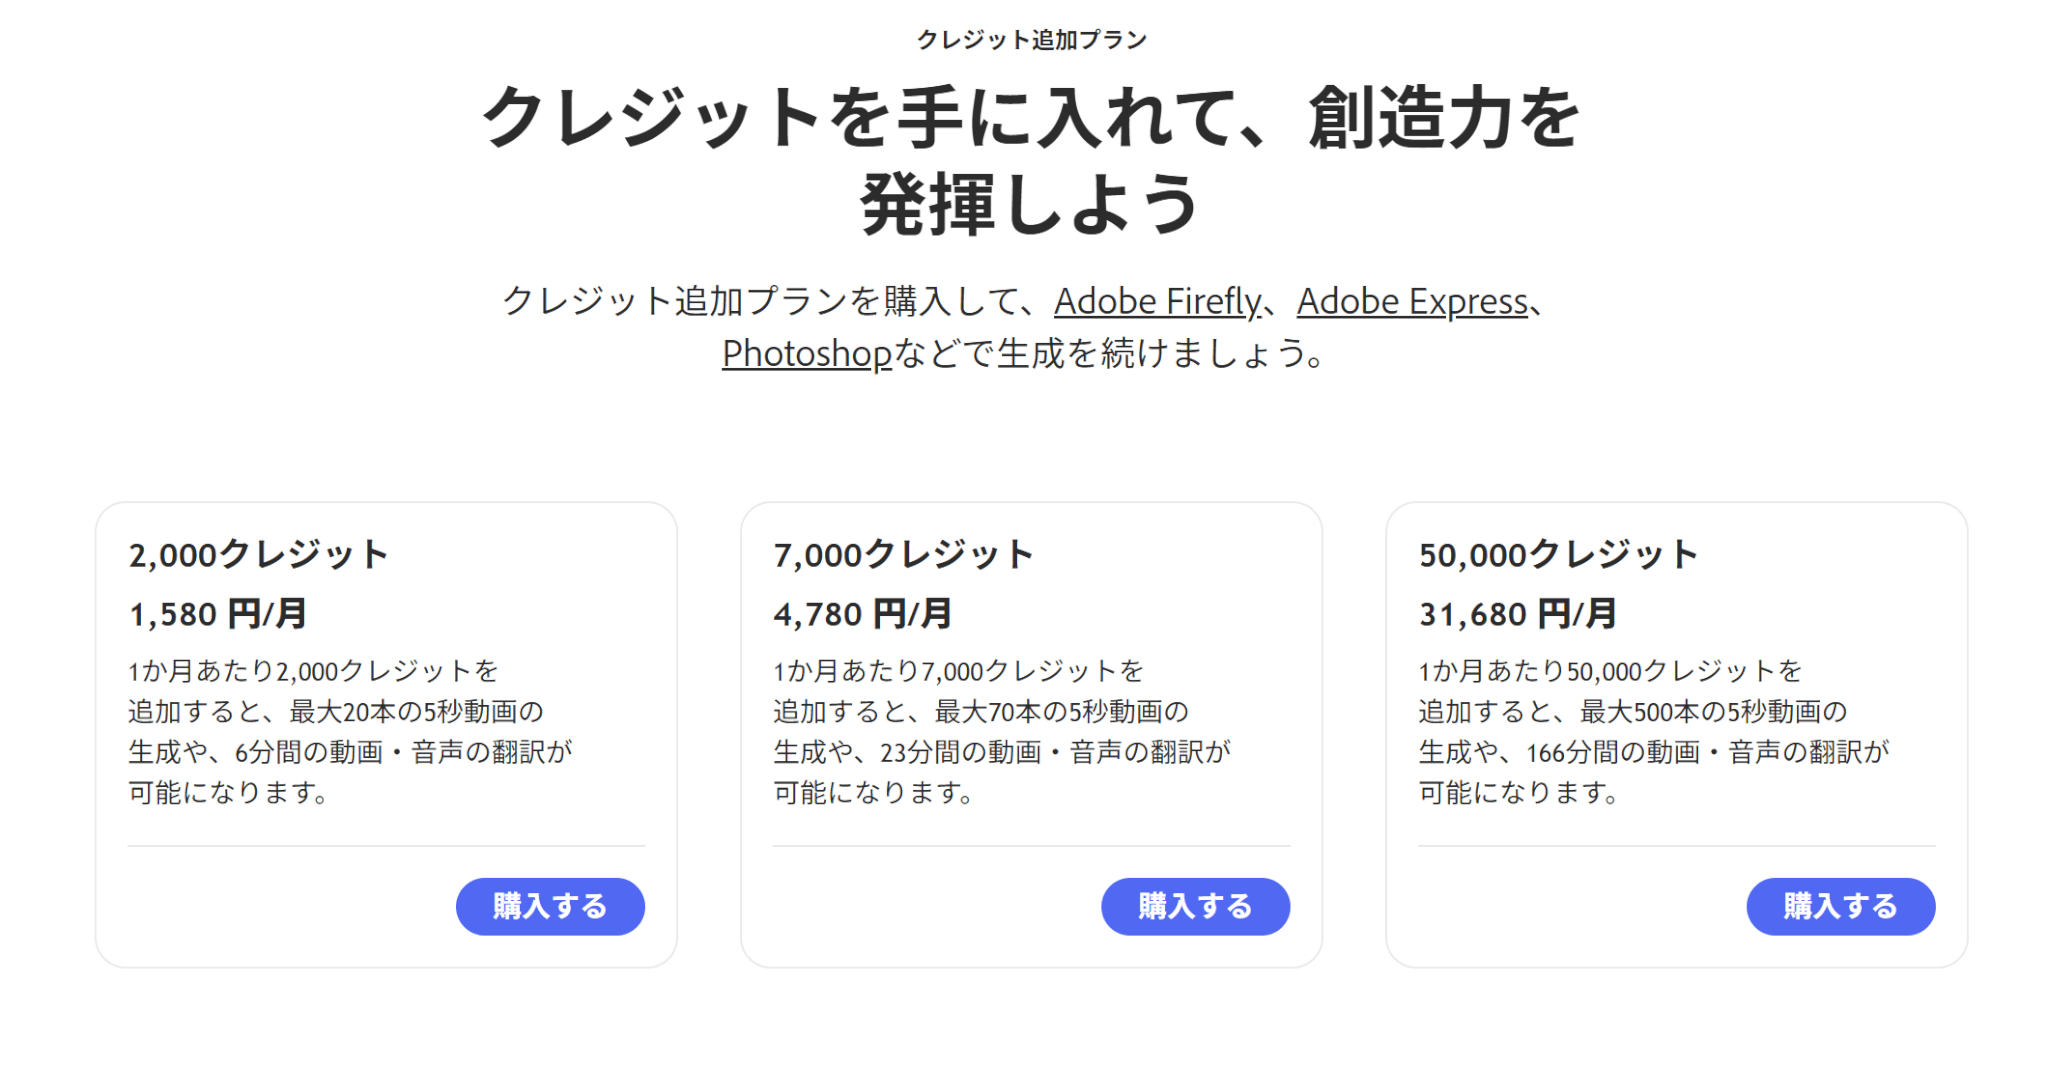Click the などで生成を続けましょう subtitle text
The image size is (2048, 1069).
(1108, 353)
